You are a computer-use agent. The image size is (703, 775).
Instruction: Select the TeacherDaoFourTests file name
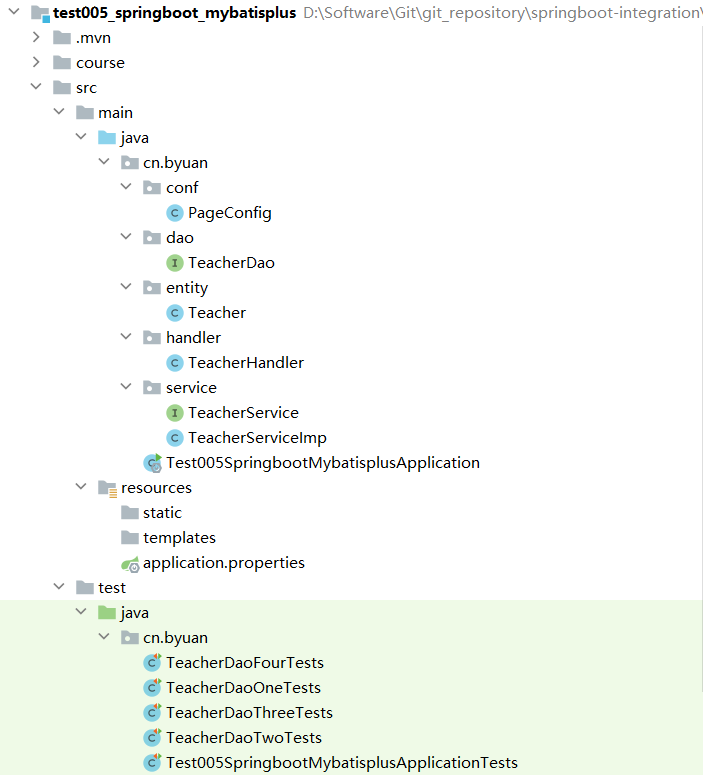(x=245, y=663)
